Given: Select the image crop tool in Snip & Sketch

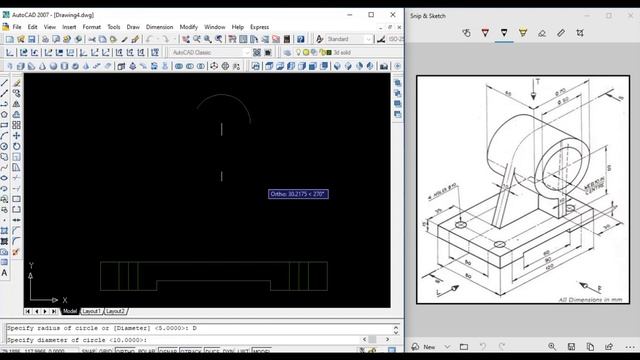Looking at the screenshot, I should [580, 33].
